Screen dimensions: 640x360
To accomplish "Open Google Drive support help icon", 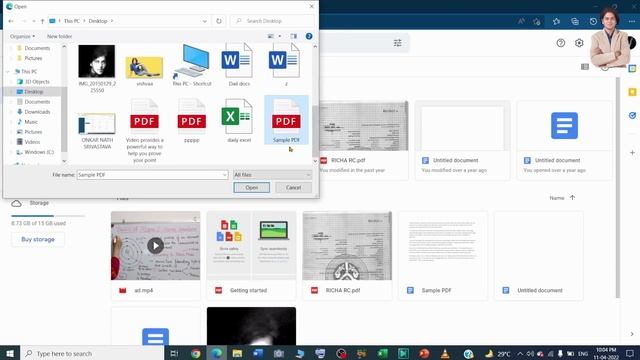I will pyautogui.click(x=560, y=43).
